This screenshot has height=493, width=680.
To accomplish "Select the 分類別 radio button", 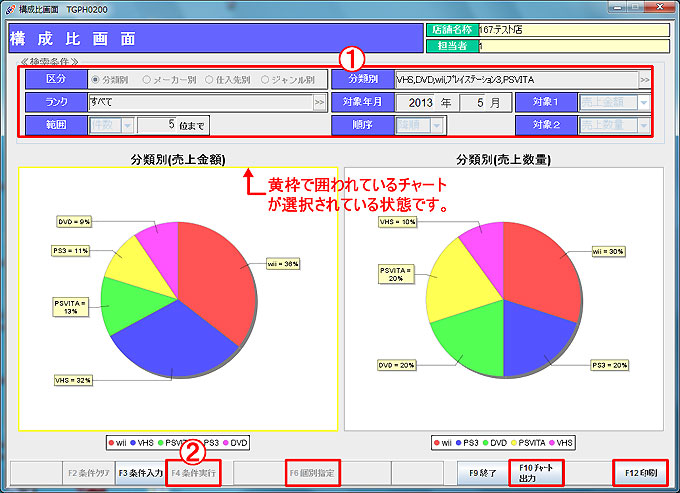I will (x=95, y=80).
